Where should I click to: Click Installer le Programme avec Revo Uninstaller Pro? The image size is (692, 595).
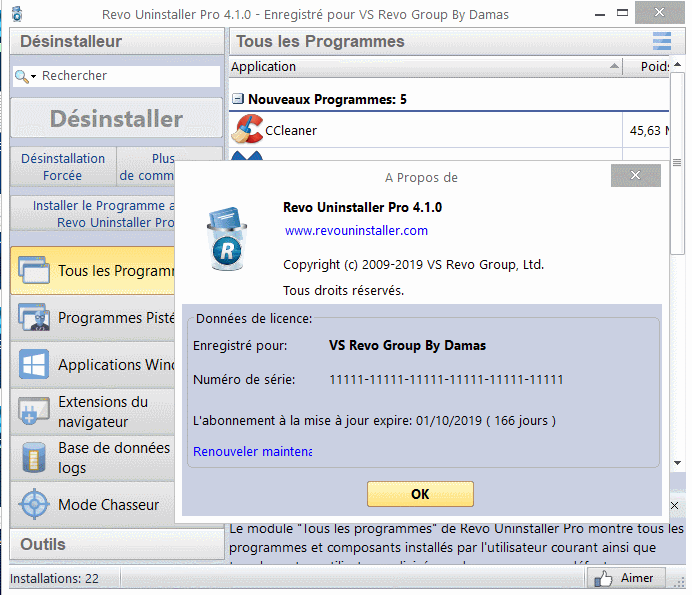(x=93, y=214)
